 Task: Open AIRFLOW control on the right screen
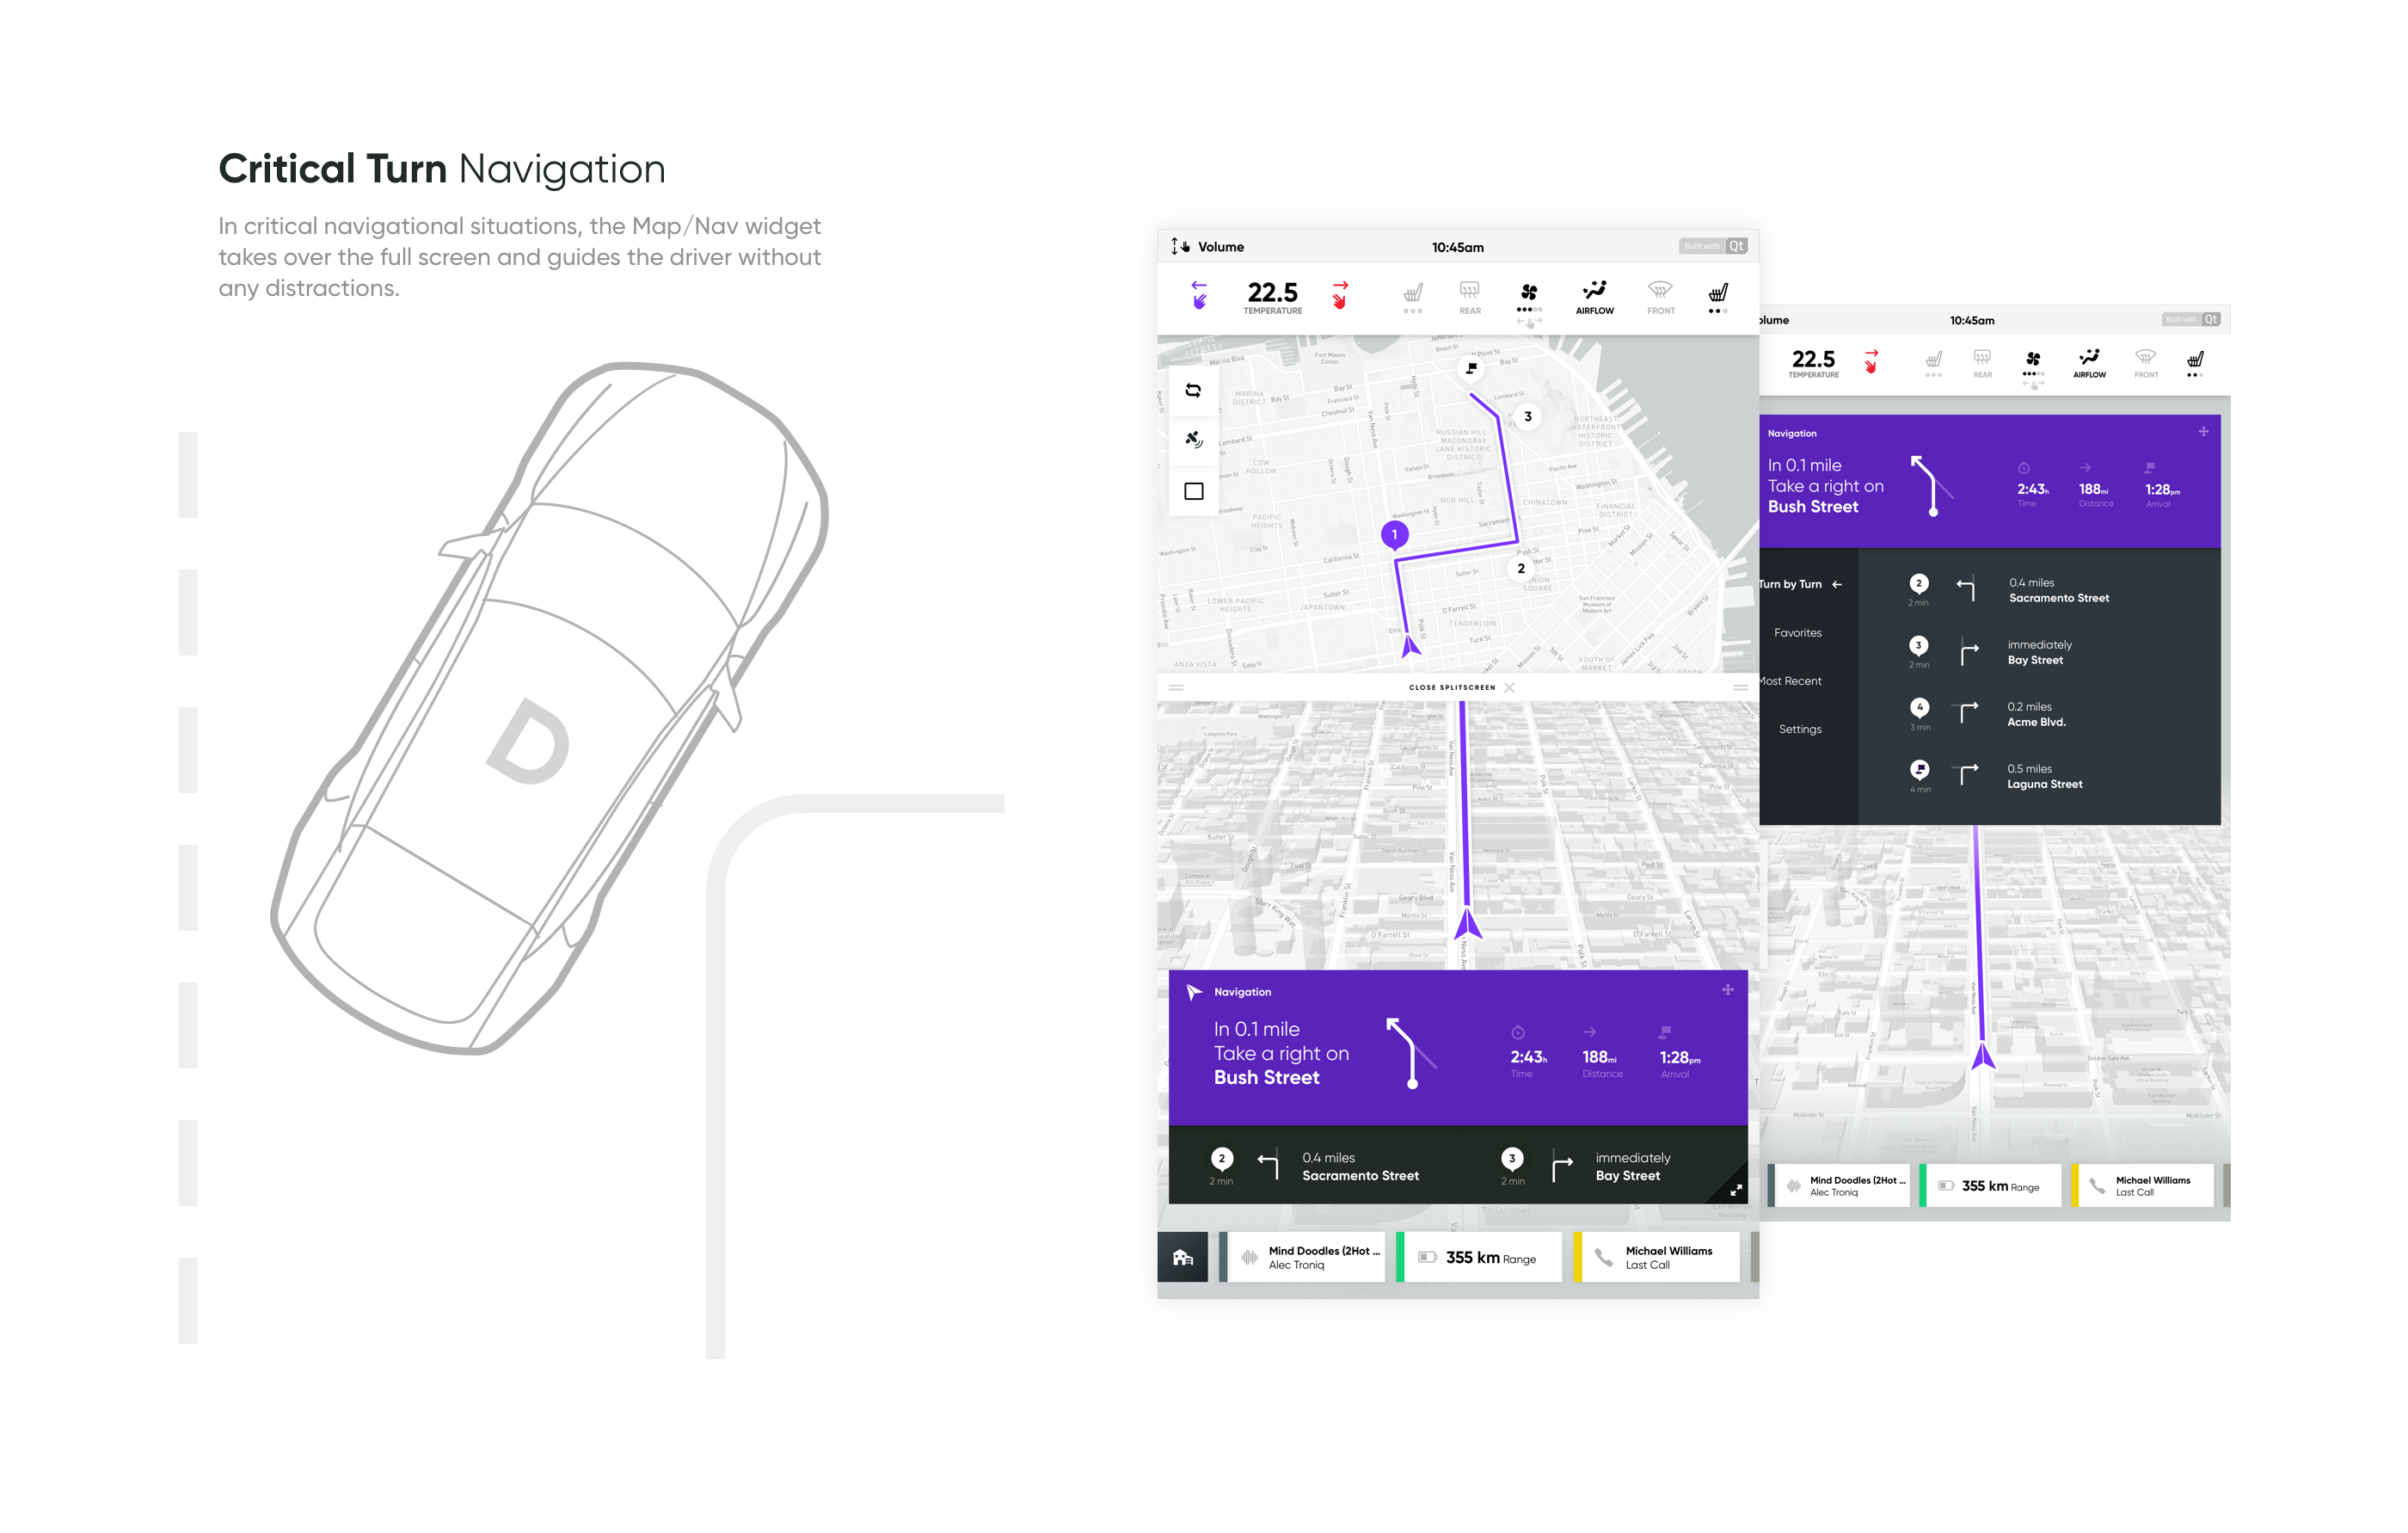[x=2089, y=362]
